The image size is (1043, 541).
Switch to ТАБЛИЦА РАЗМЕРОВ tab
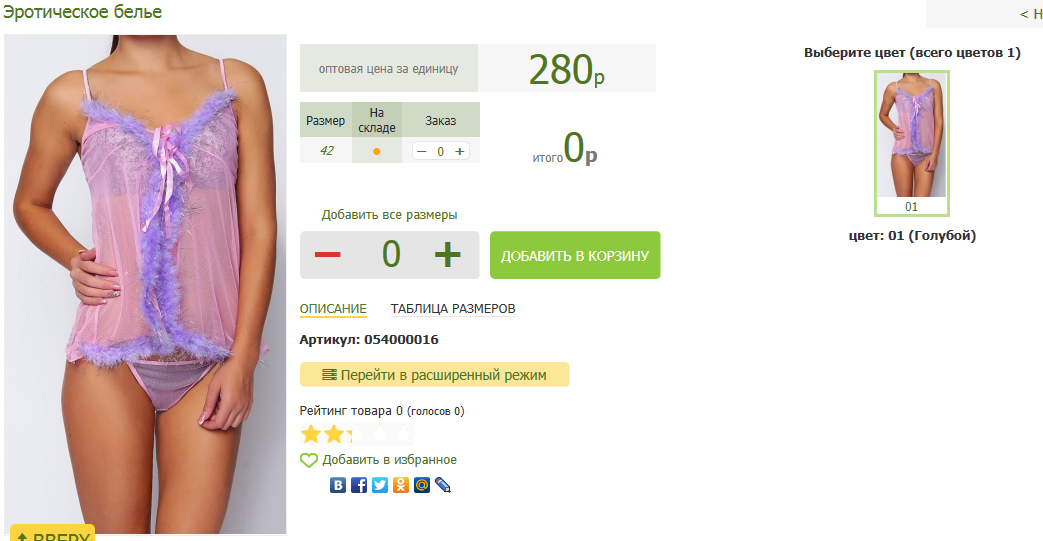[x=453, y=309]
